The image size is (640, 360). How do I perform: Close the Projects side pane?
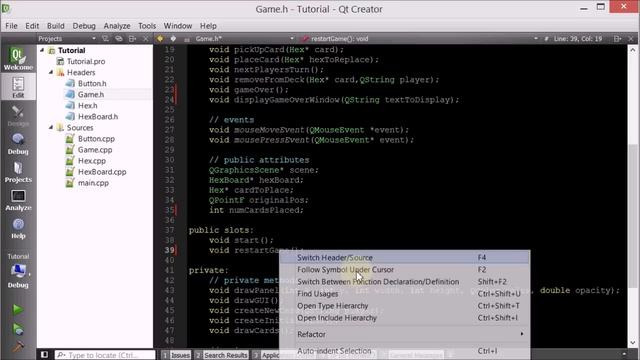point(146,38)
